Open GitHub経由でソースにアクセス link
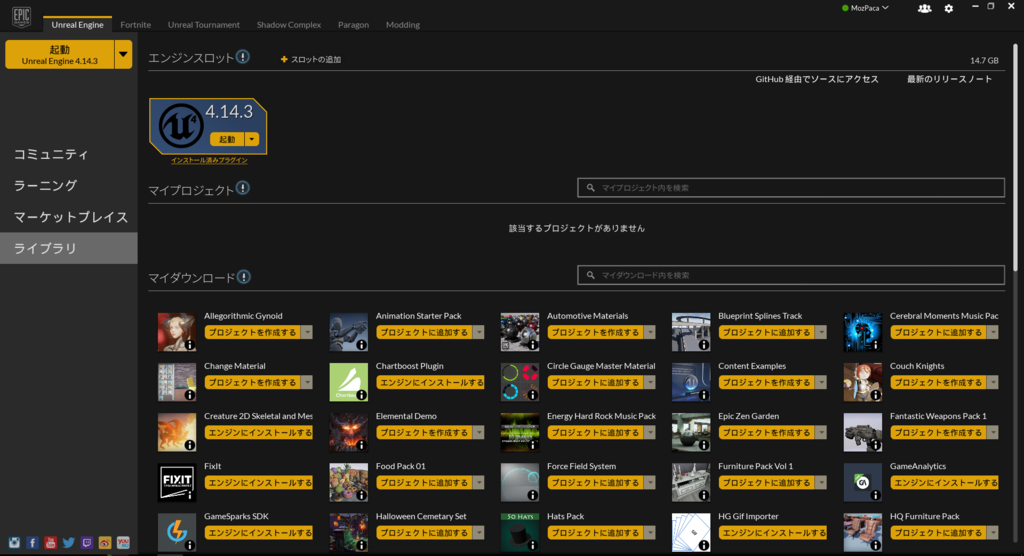Image resolution: width=1024 pixels, height=556 pixels. point(816,79)
